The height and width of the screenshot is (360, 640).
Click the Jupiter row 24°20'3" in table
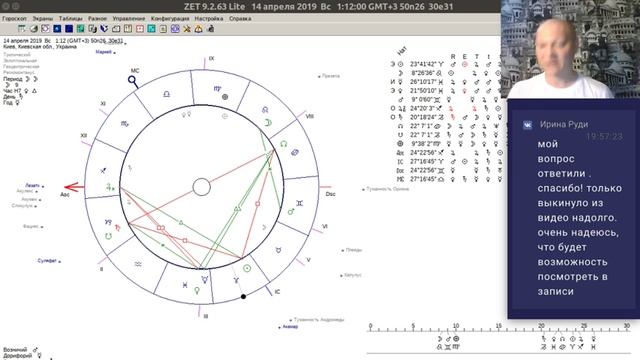(x=445, y=108)
